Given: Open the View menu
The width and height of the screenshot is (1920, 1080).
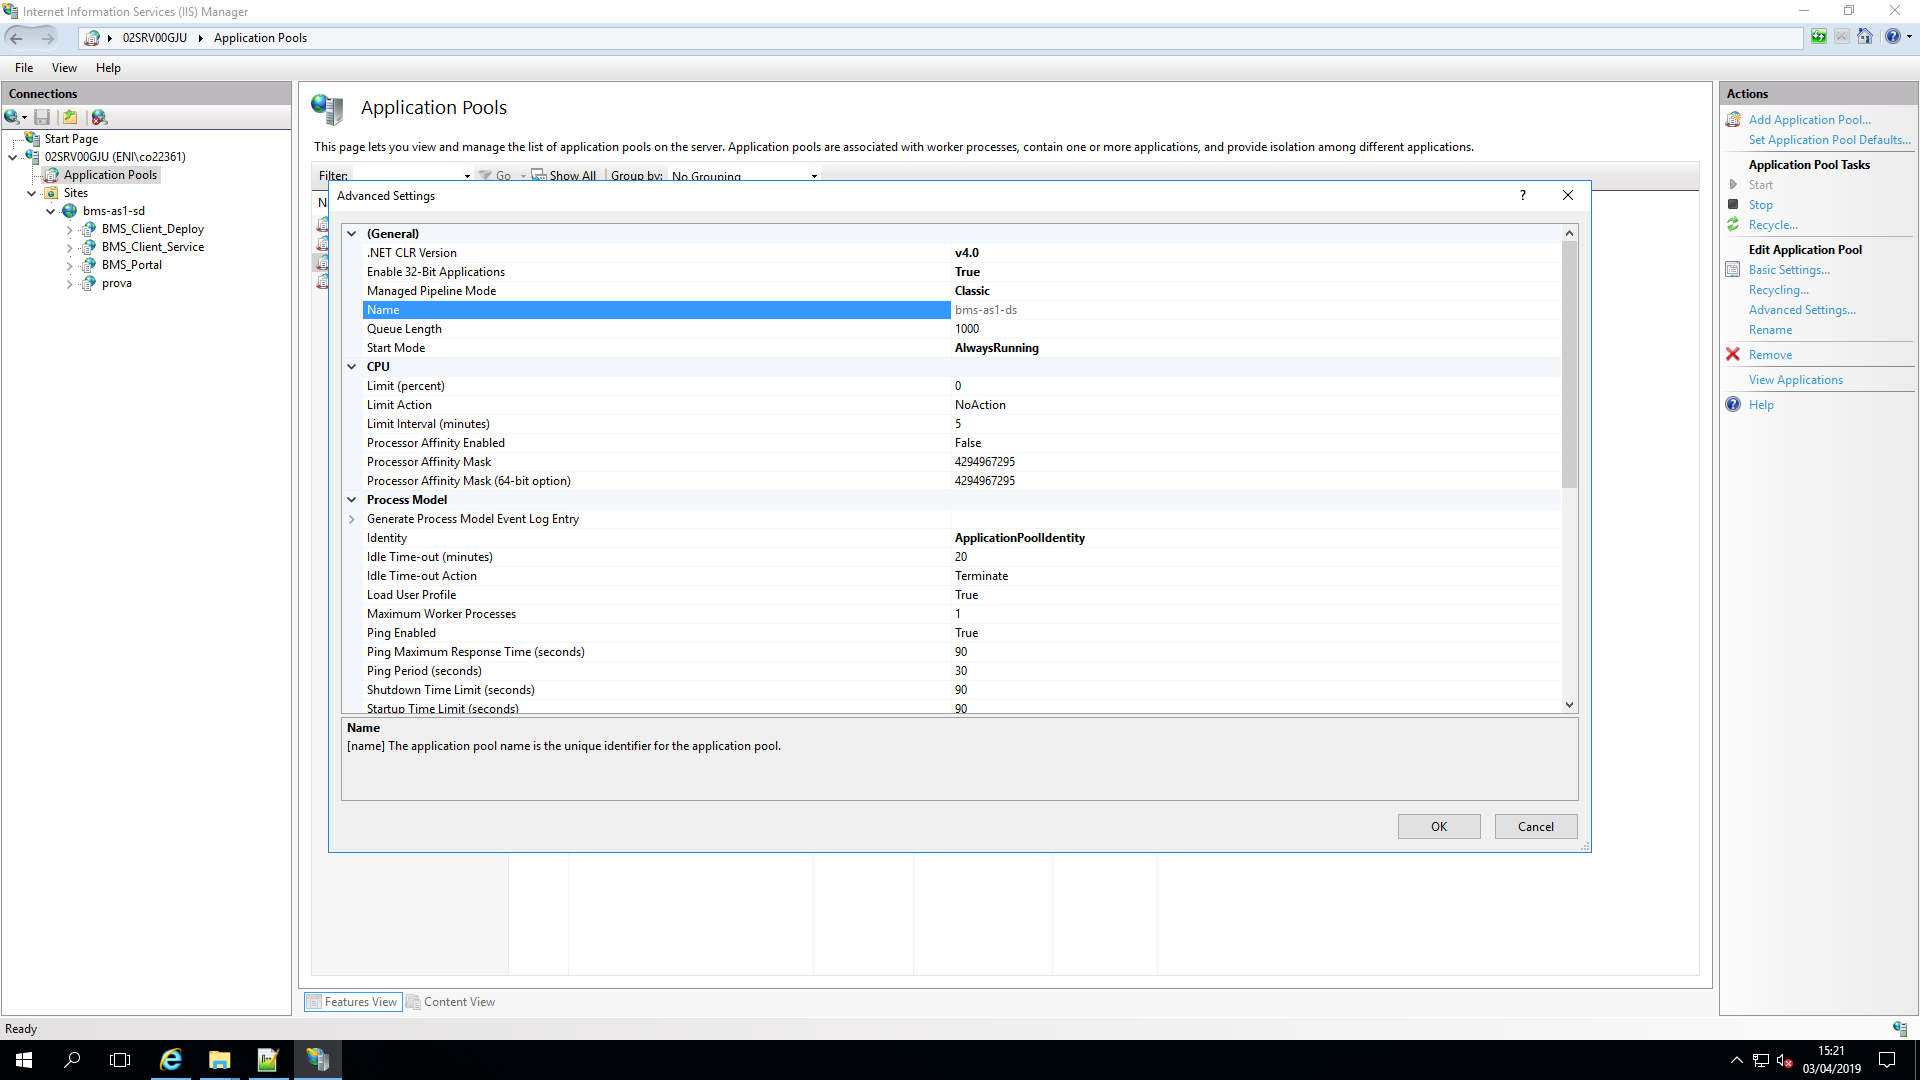Looking at the screenshot, I should pos(64,68).
